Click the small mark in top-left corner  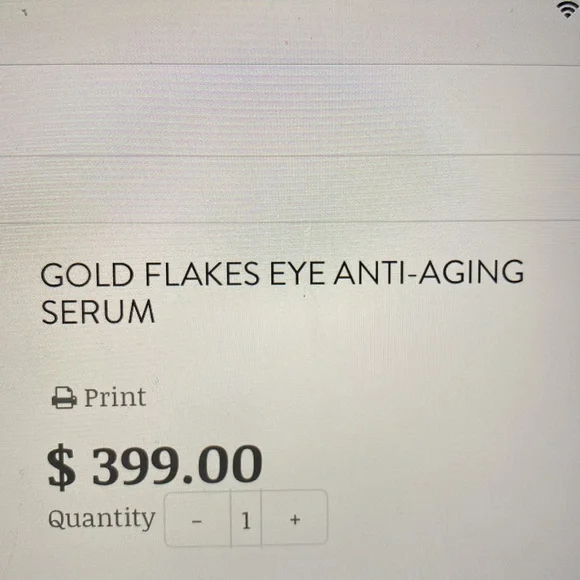point(25,12)
